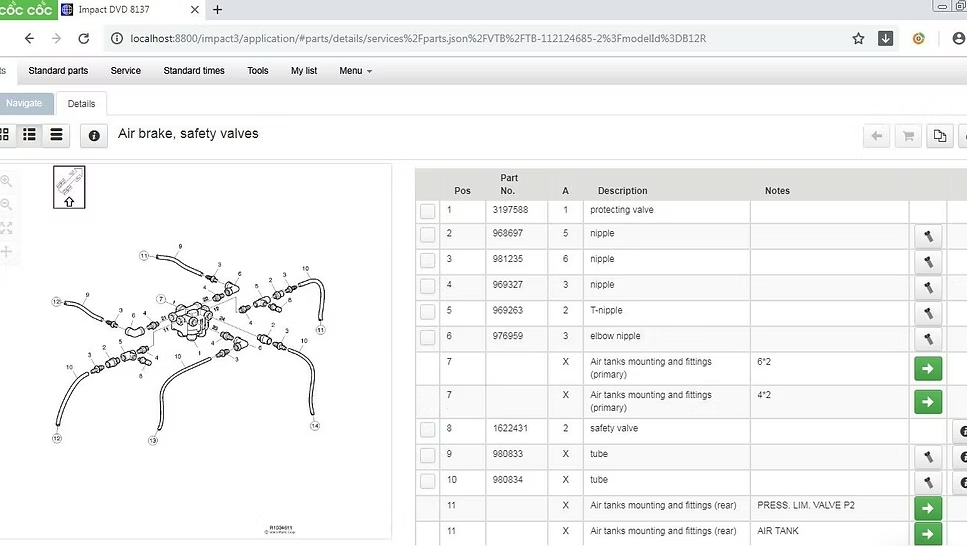Click the bolt icon for tube 980833
The width and height of the screenshot is (967, 546).
pos(927,457)
